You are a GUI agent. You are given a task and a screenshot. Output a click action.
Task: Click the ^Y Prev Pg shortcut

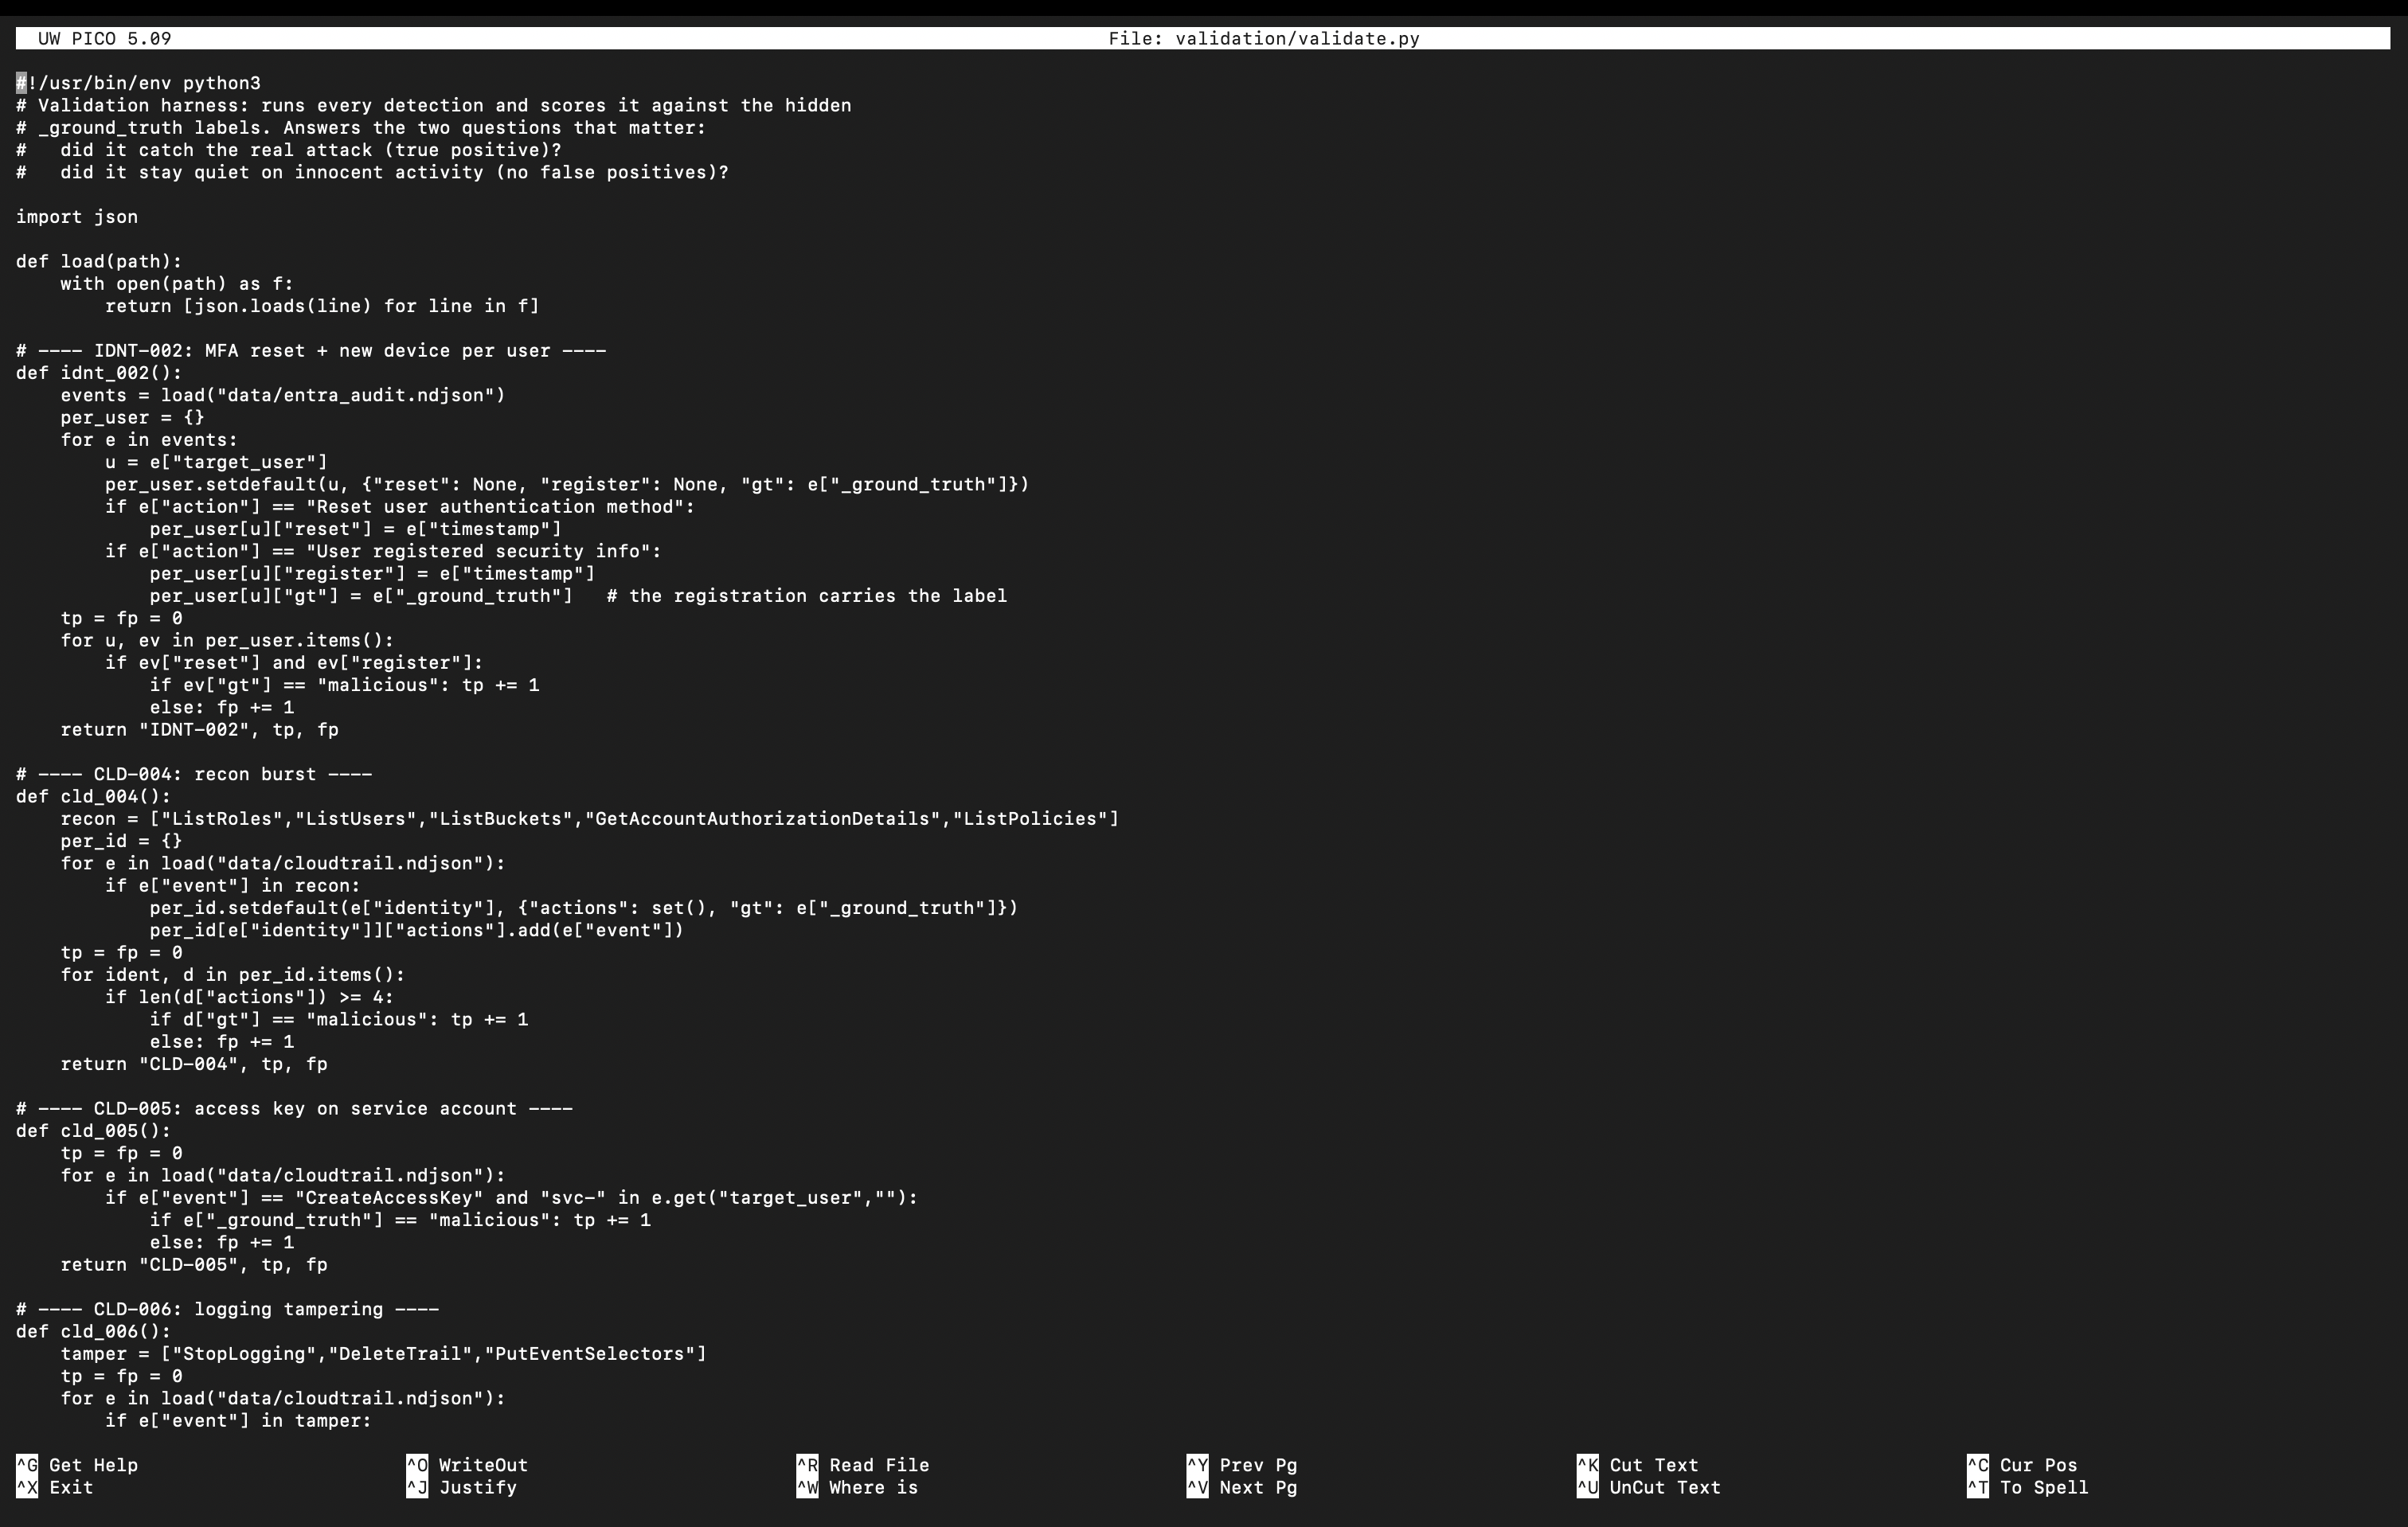click(1242, 1465)
